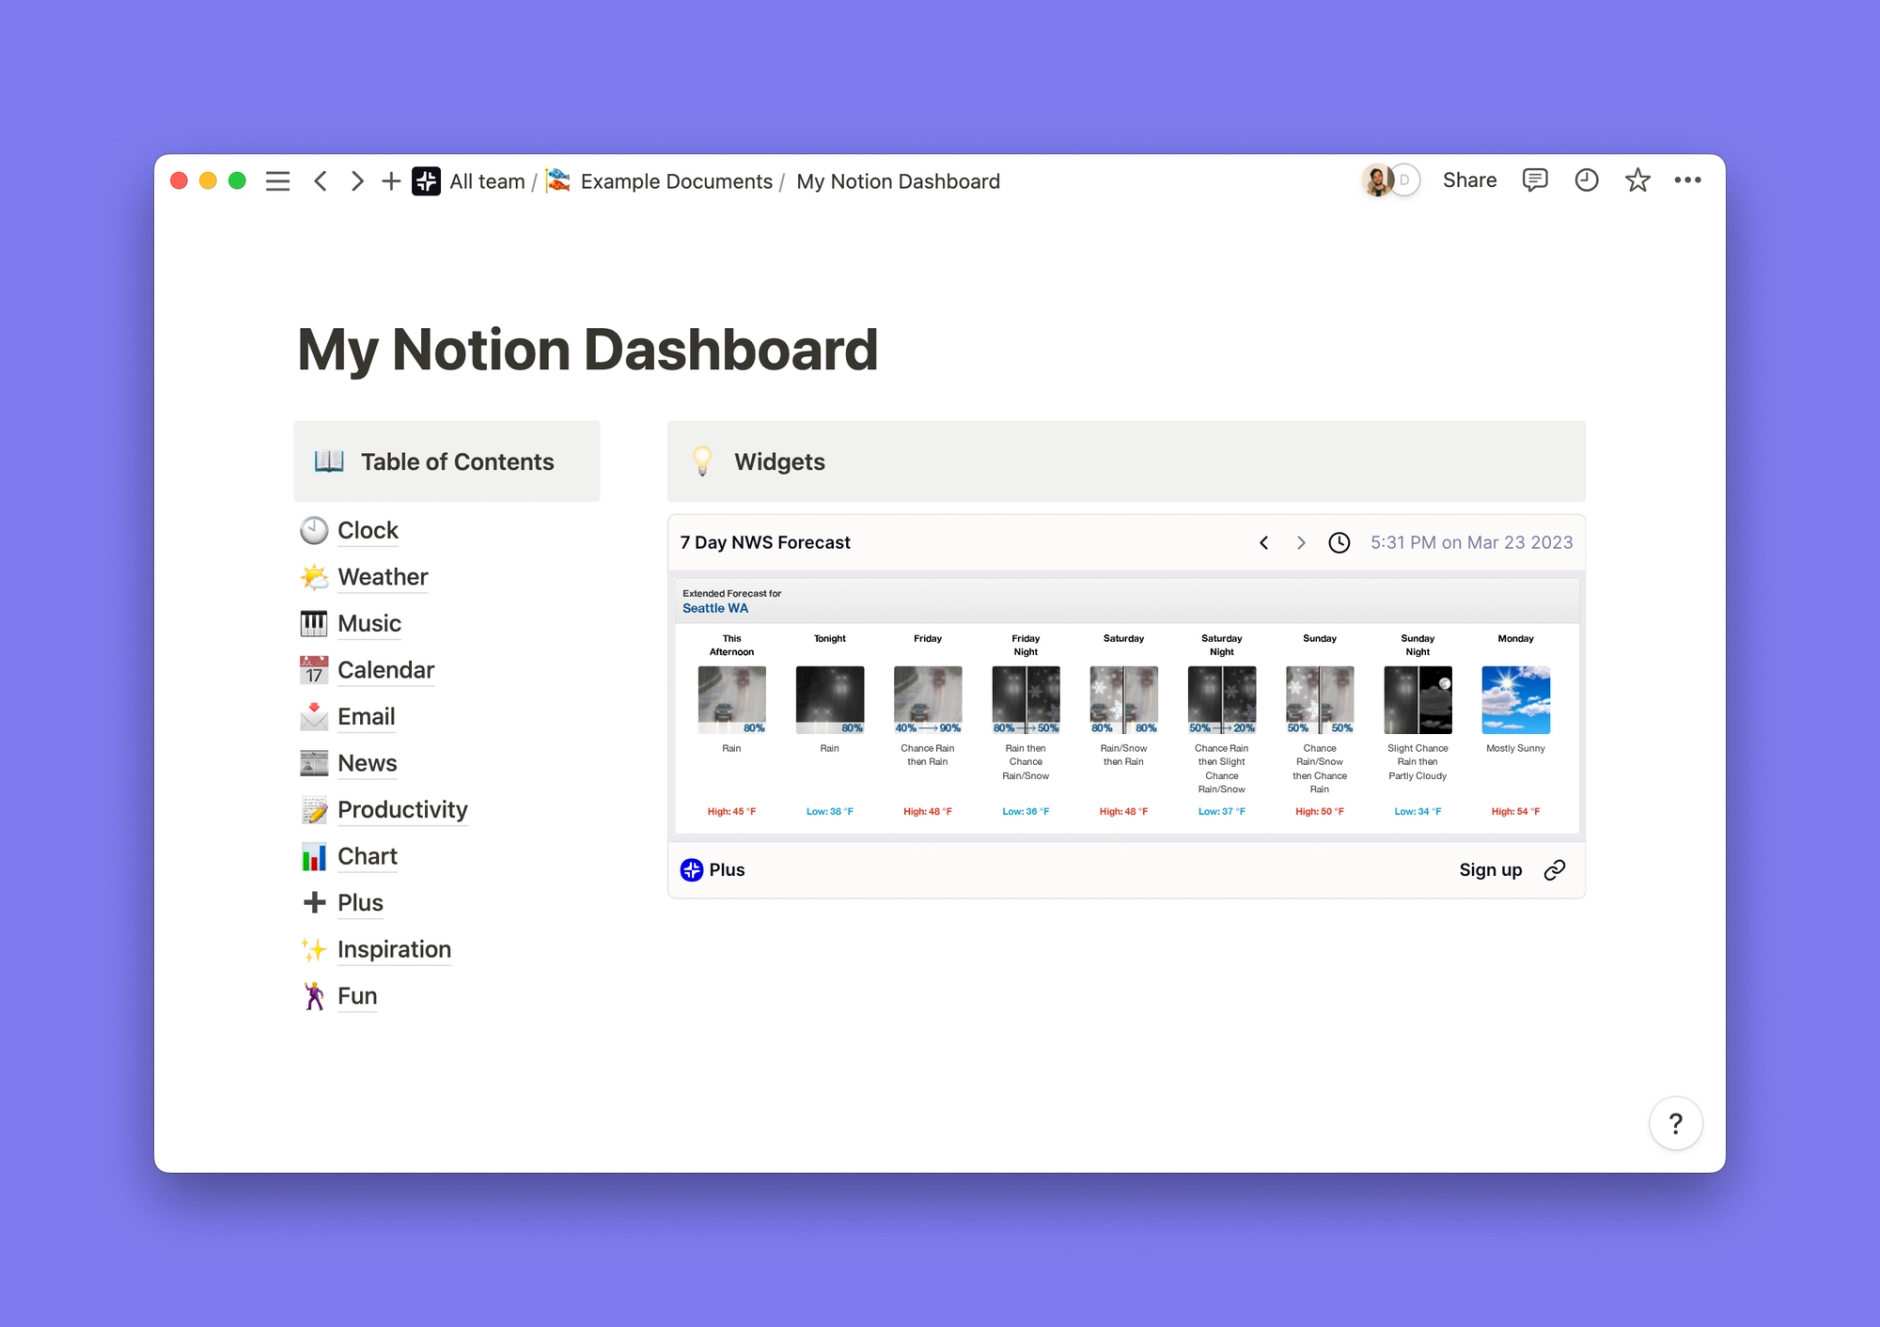The width and height of the screenshot is (1880, 1327).
Task: Click the Share button
Action: [1469, 180]
